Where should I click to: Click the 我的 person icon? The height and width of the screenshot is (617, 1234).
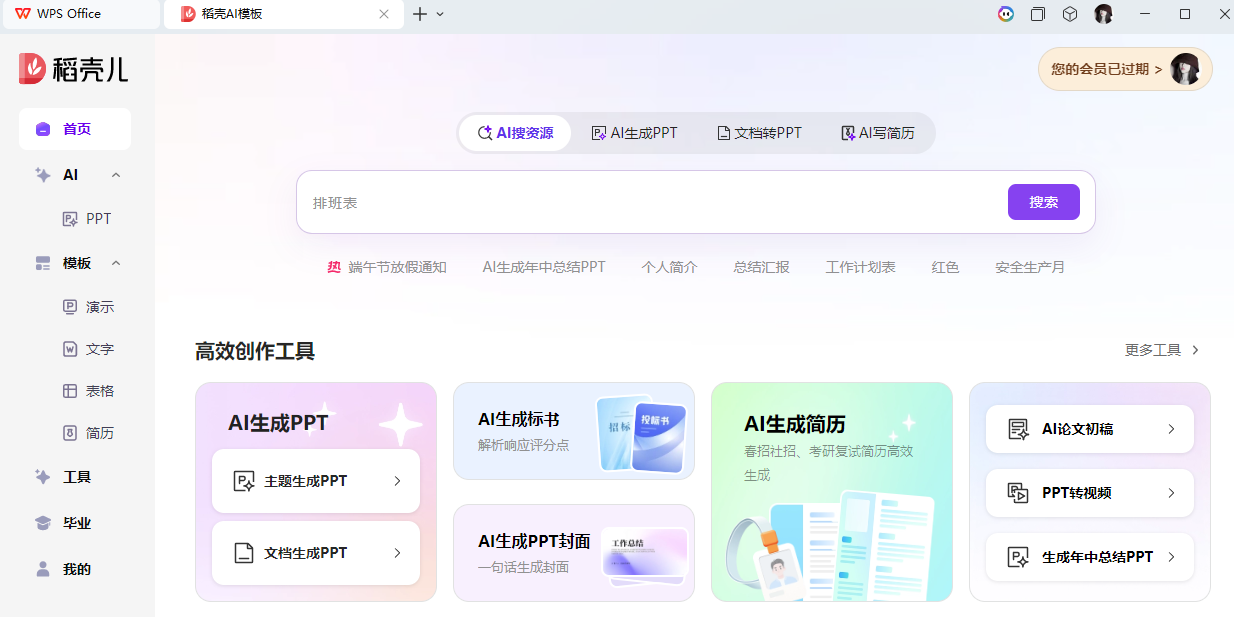[43, 569]
